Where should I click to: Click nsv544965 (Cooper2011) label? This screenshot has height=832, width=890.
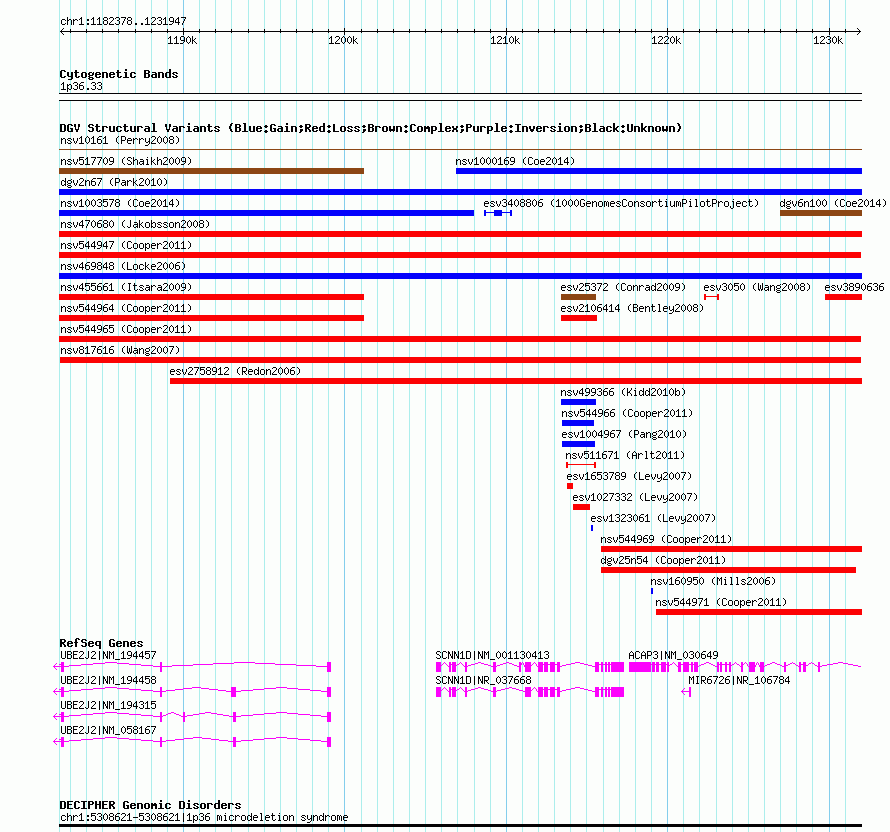pos(126,329)
